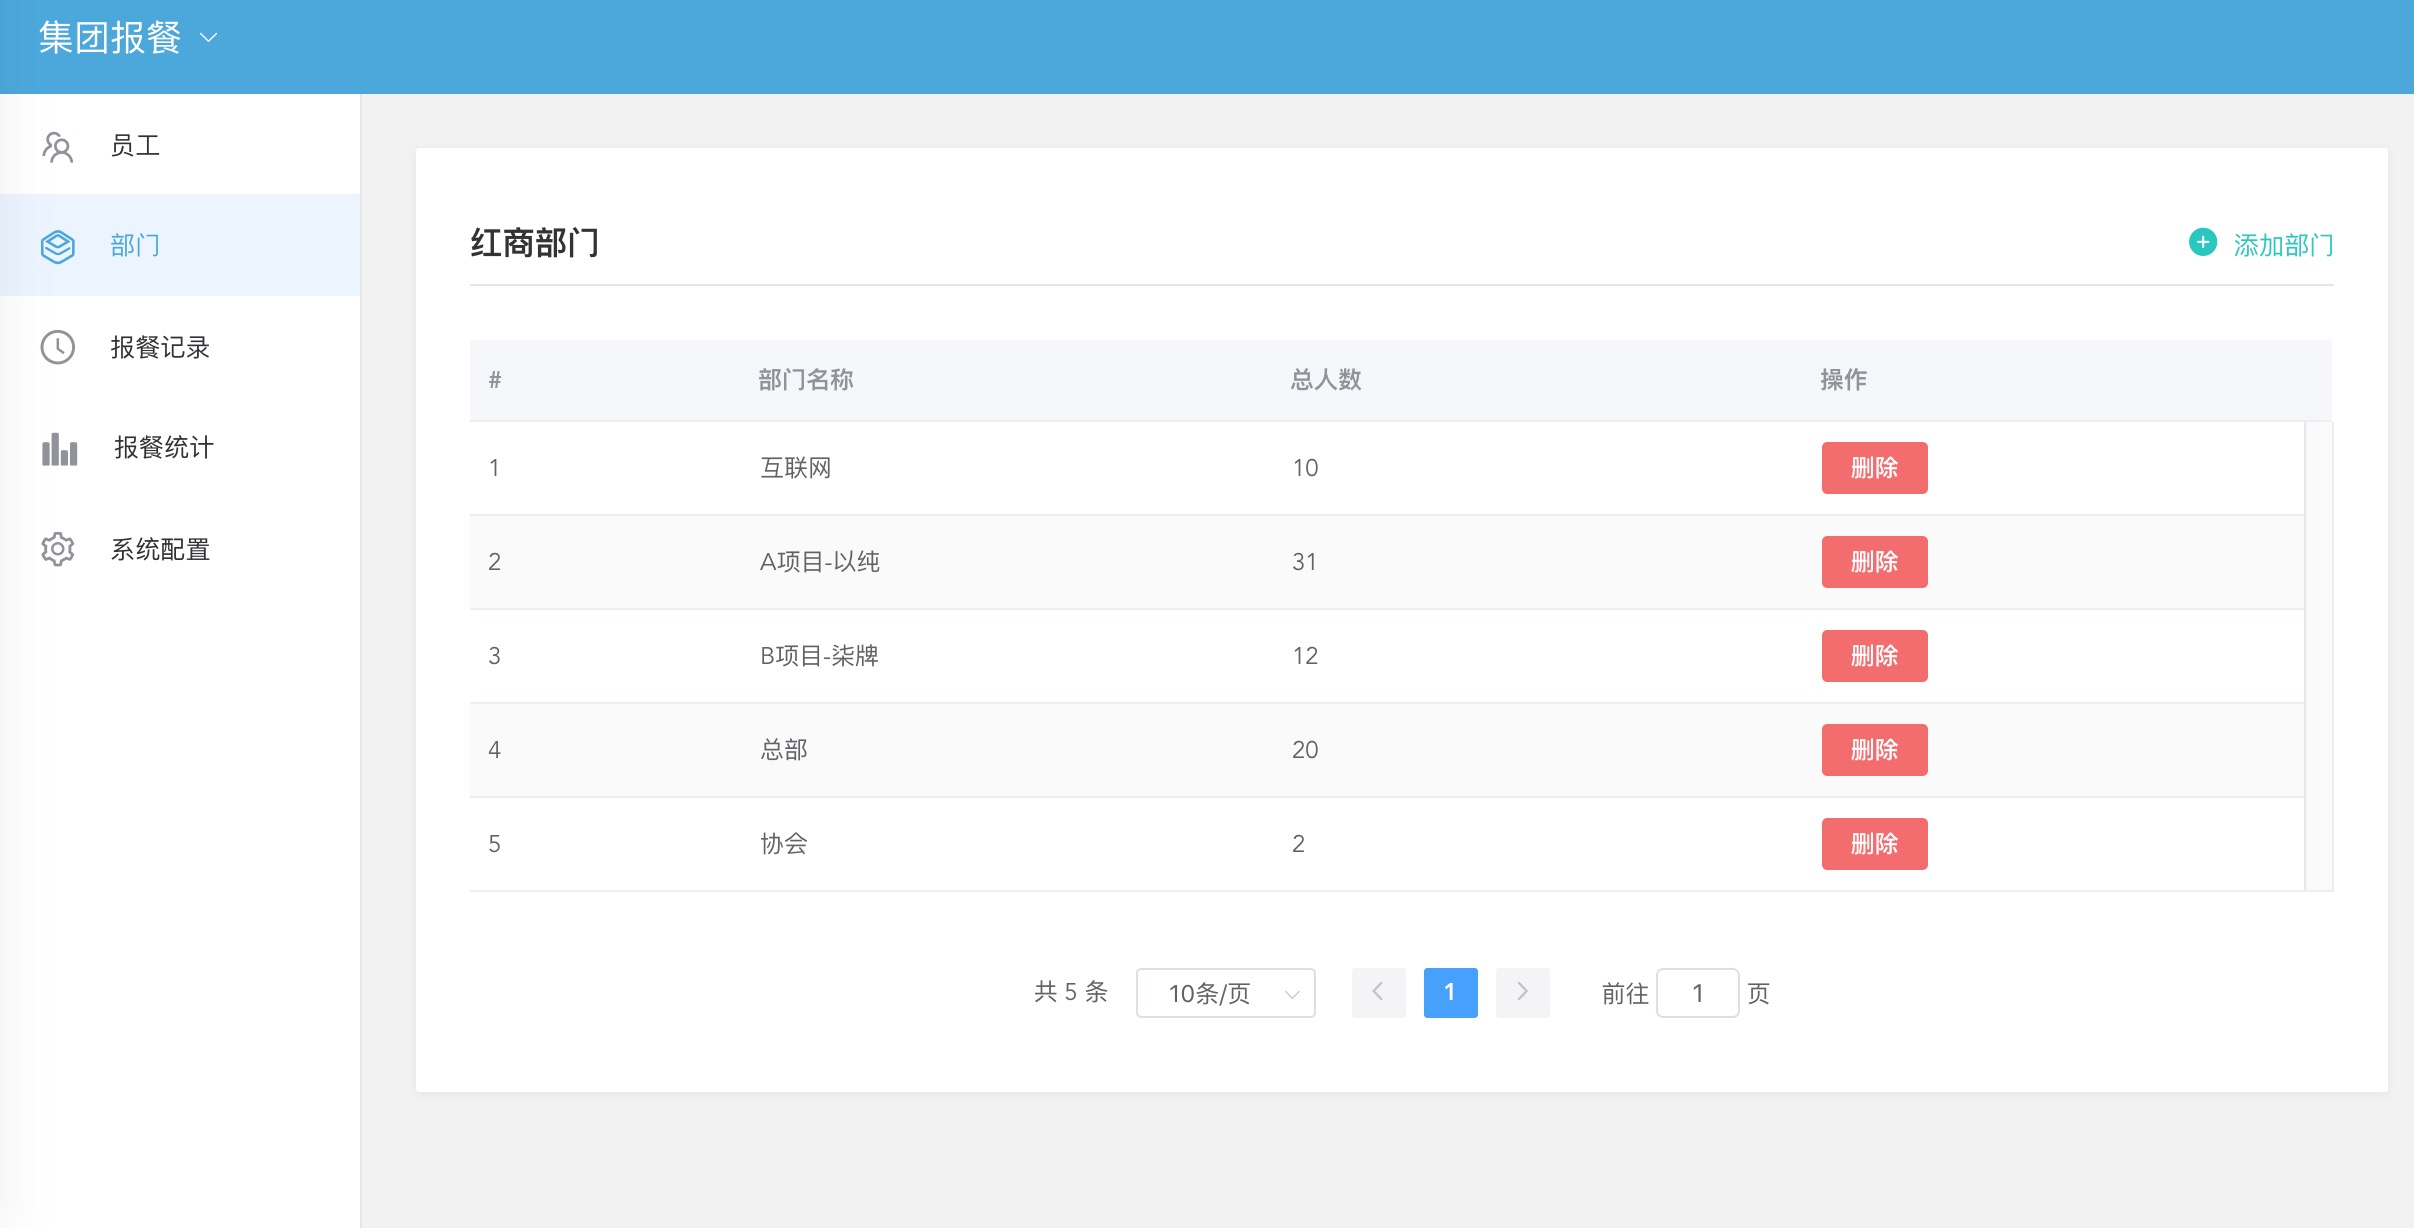Select page 1 in pagination
The height and width of the screenshot is (1228, 2414).
coord(1451,992)
